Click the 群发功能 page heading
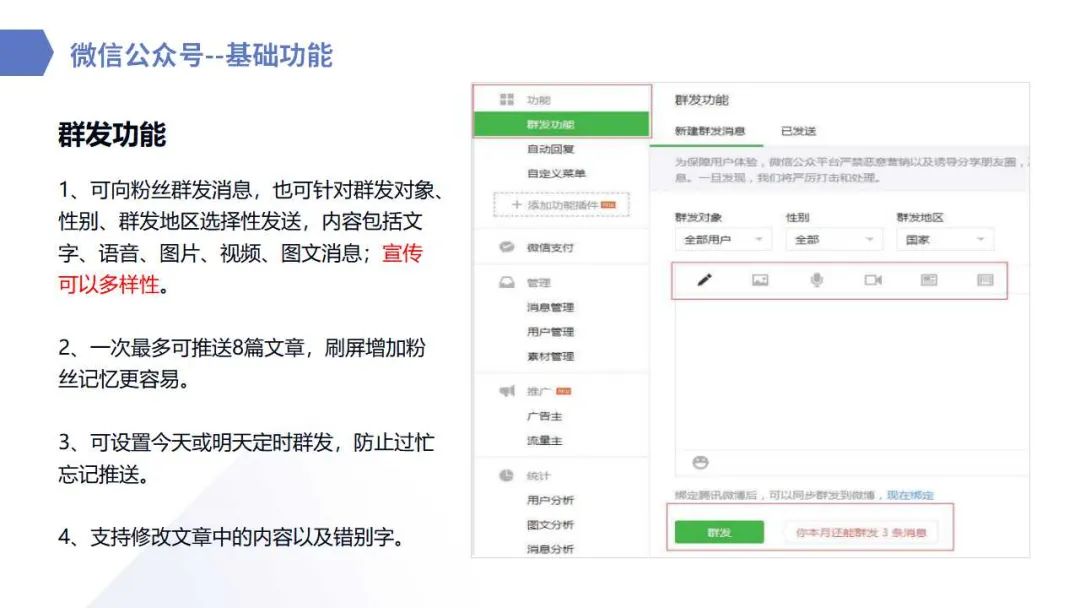1080x608 pixels. (x=701, y=100)
